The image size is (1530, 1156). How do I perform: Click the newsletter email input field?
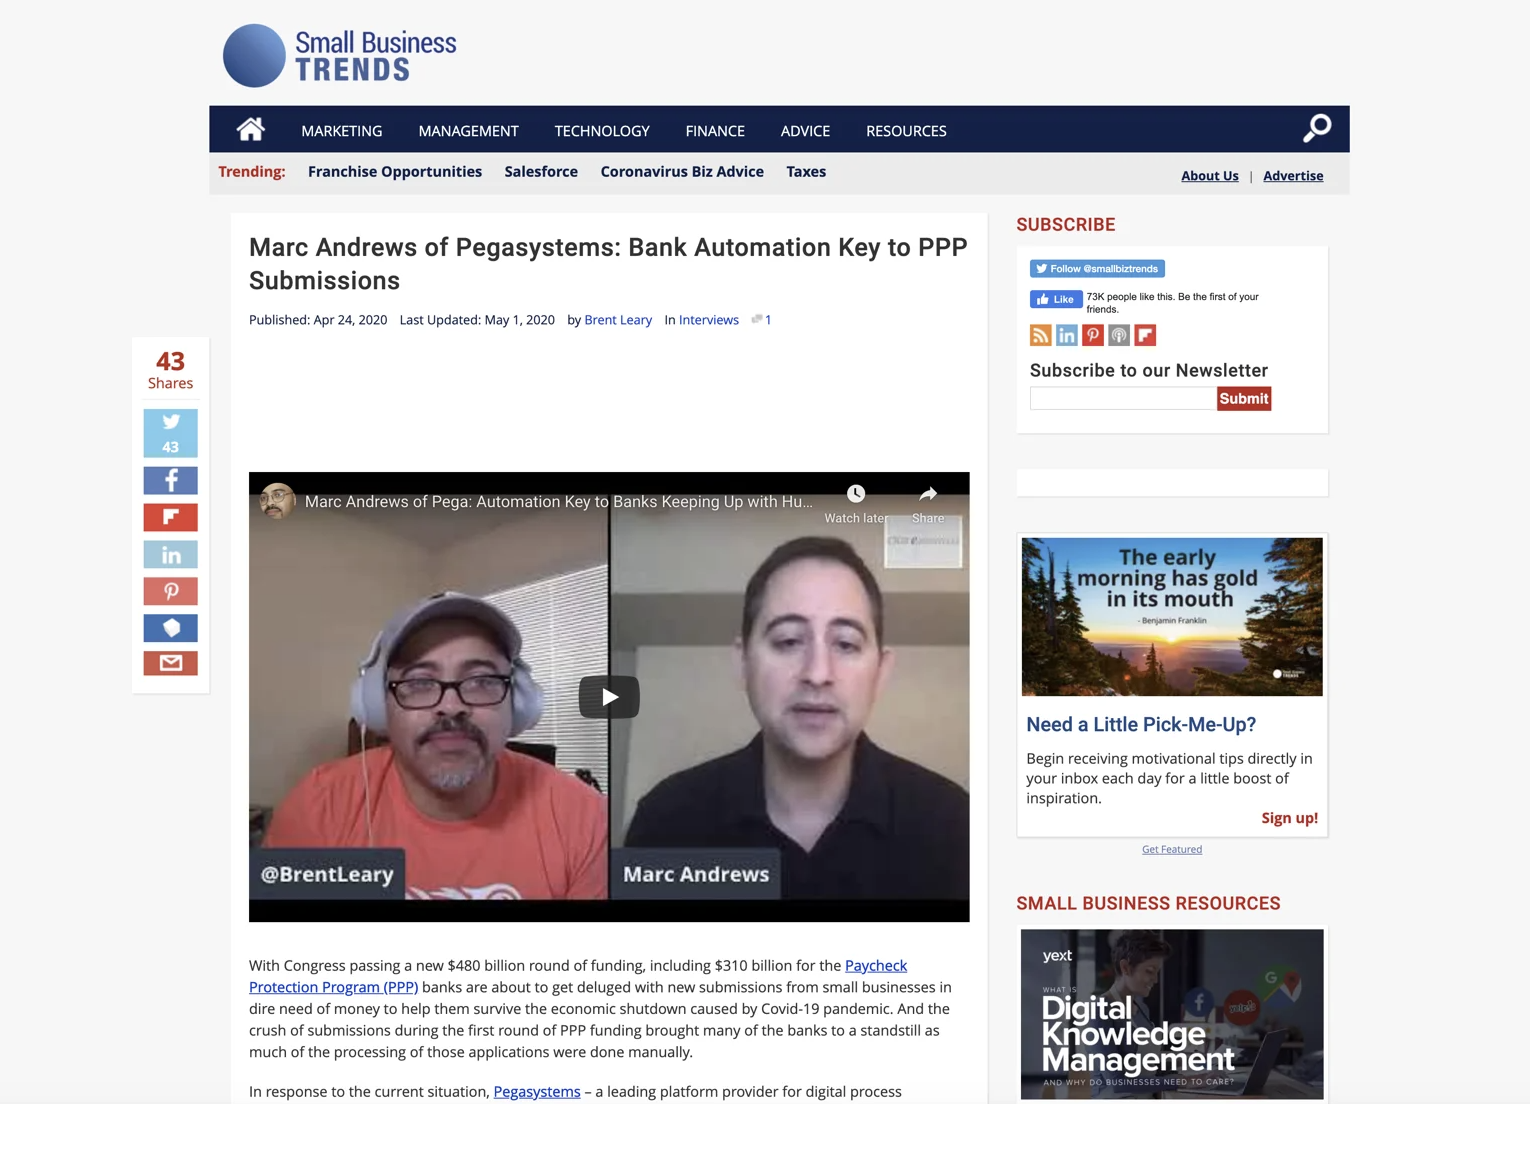point(1122,399)
